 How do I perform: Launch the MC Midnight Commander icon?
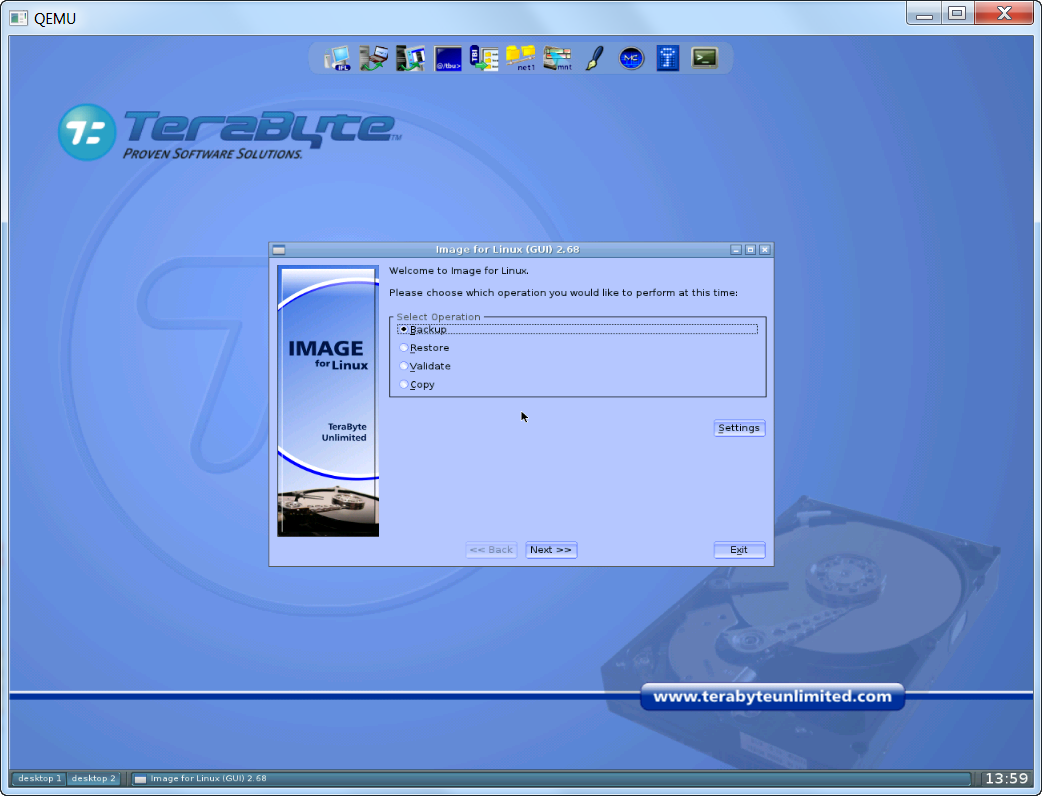(x=631, y=58)
